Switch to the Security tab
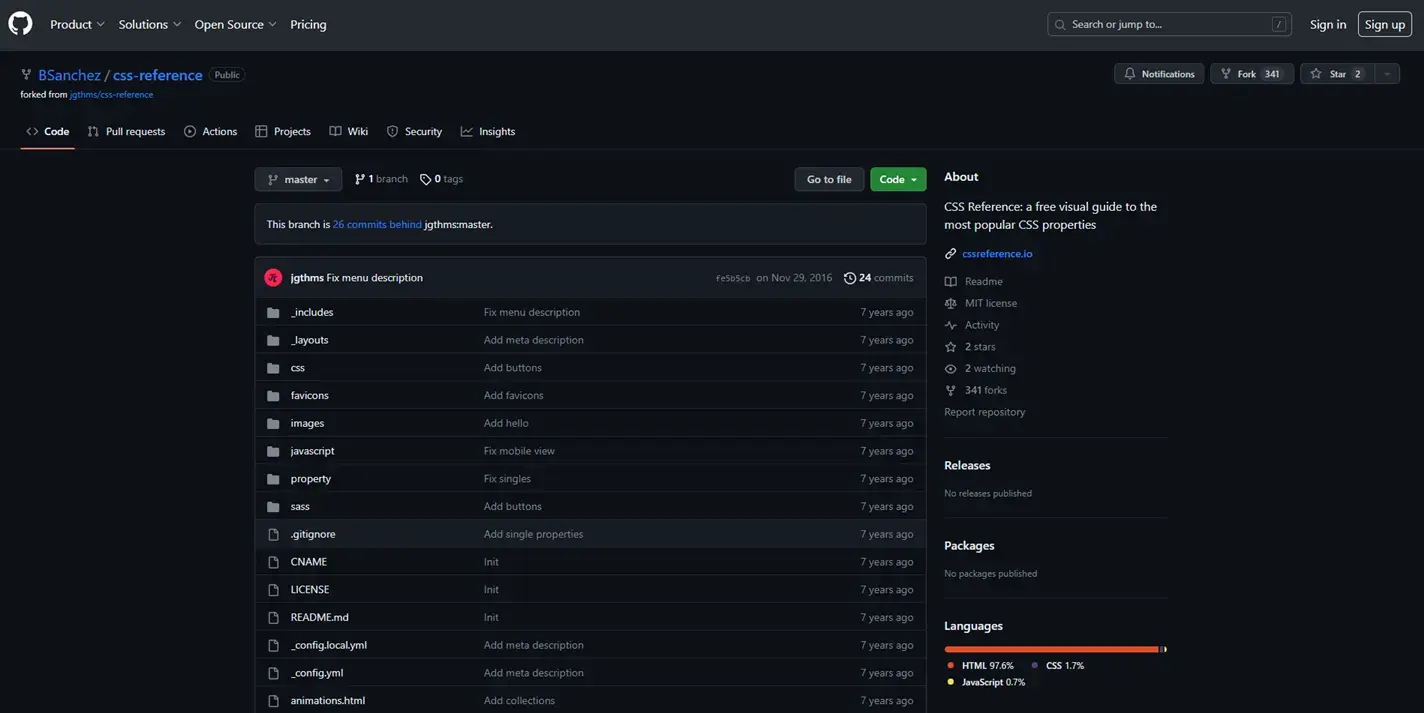Screen dimensions: 1424x713 (x=414, y=131)
